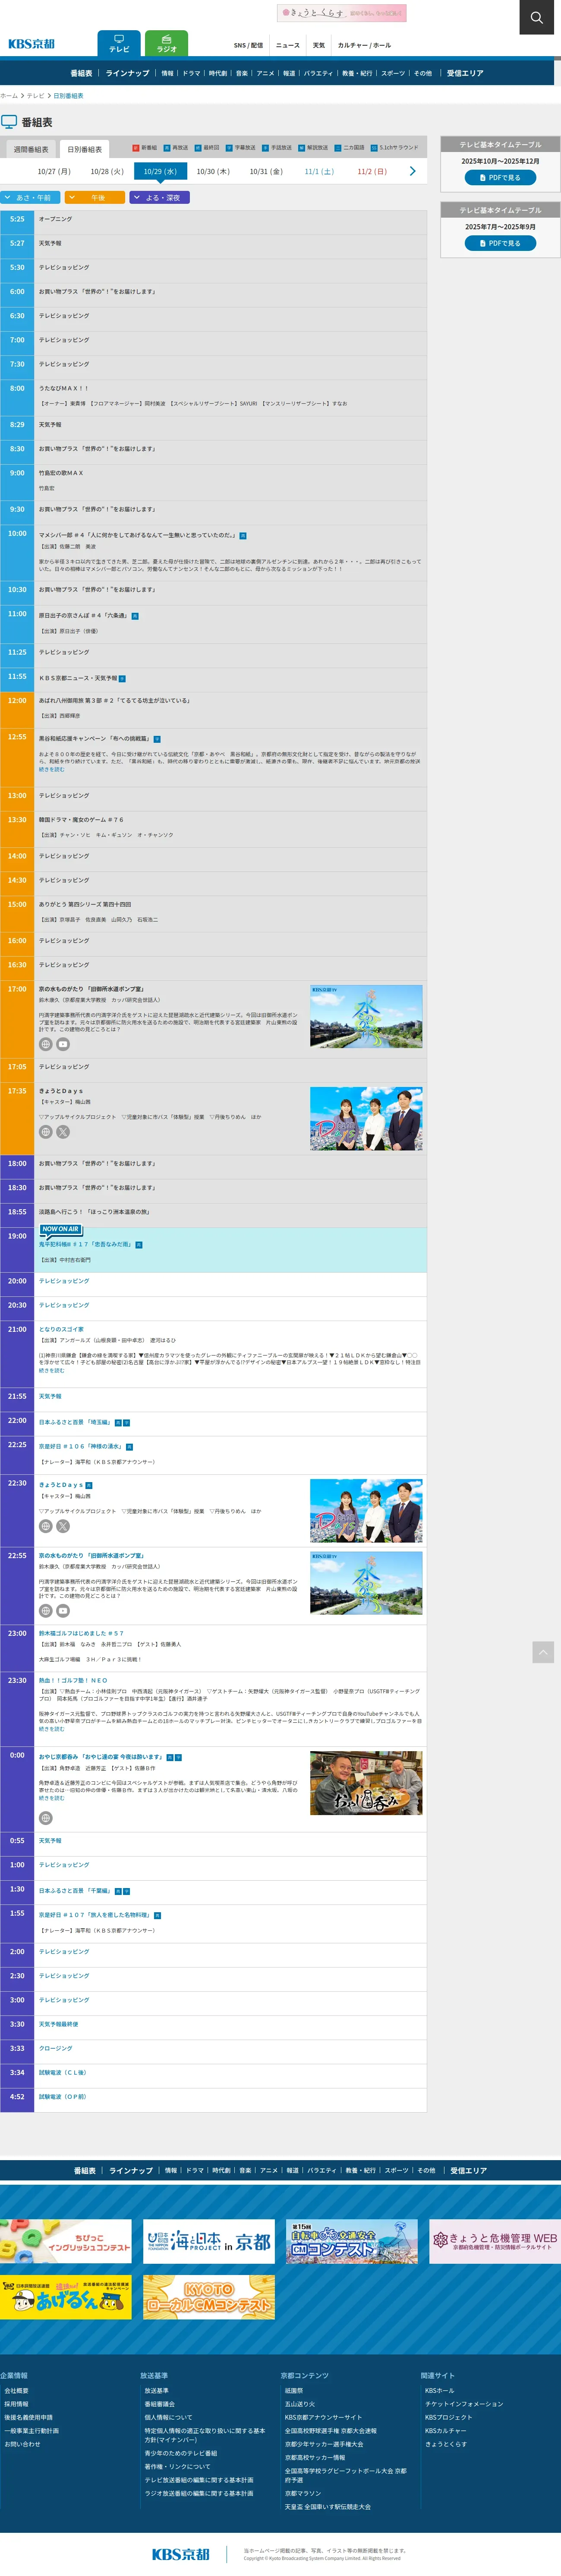
Task: Open YouTube icon for 22:55 京の水ものがたり
Action: pyautogui.click(x=63, y=1611)
